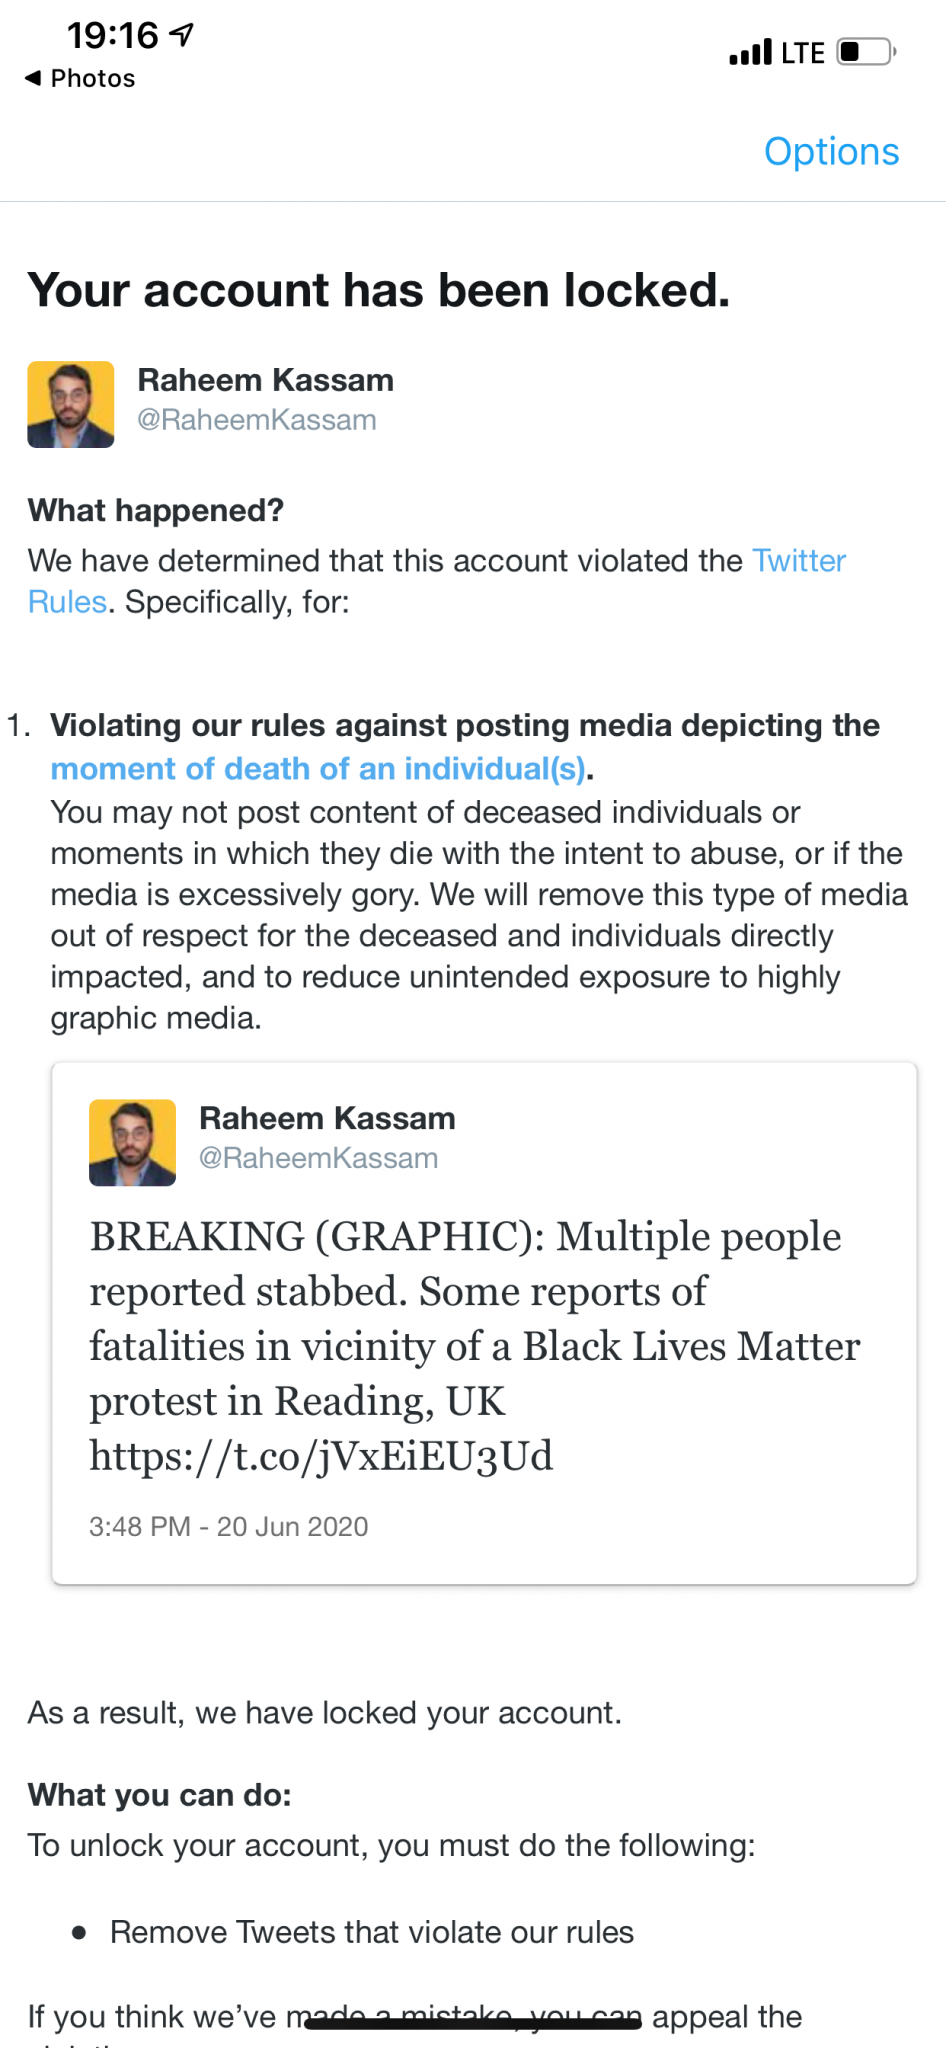
Task: Tap the @RaheemKassam handle under heading
Action: tap(257, 420)
